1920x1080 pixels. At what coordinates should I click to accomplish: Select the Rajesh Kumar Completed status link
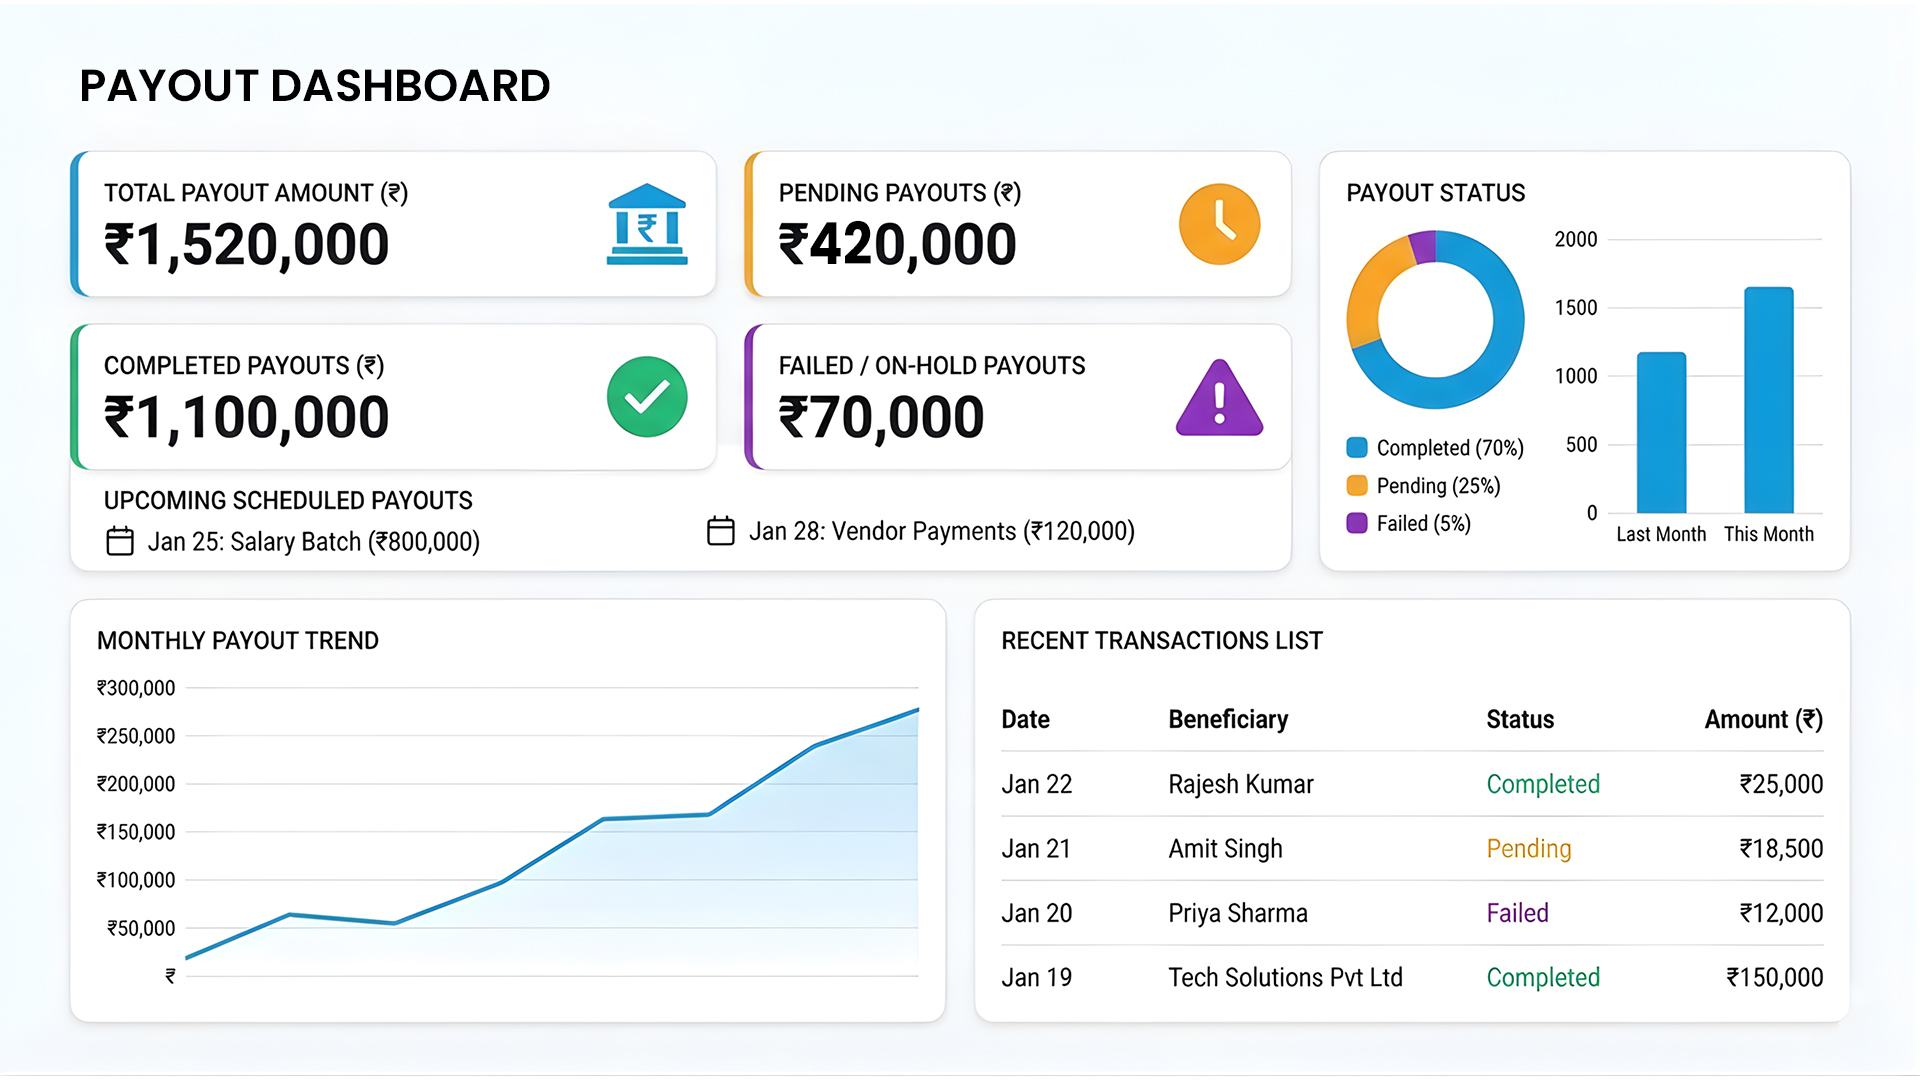1543,784
